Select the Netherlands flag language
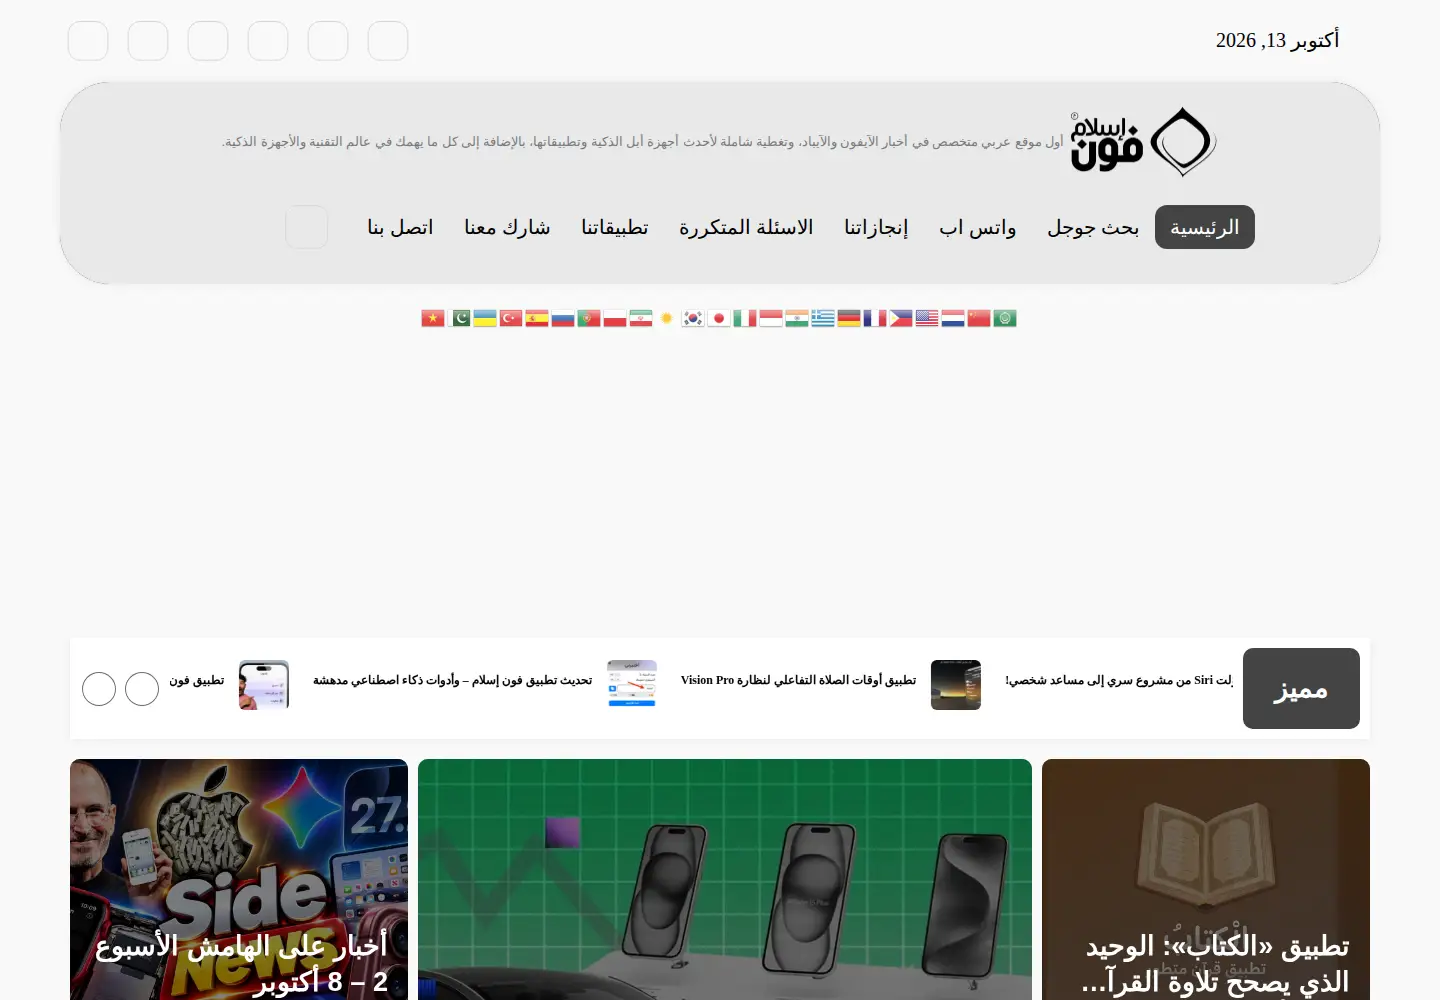 (x=953, y=318)
